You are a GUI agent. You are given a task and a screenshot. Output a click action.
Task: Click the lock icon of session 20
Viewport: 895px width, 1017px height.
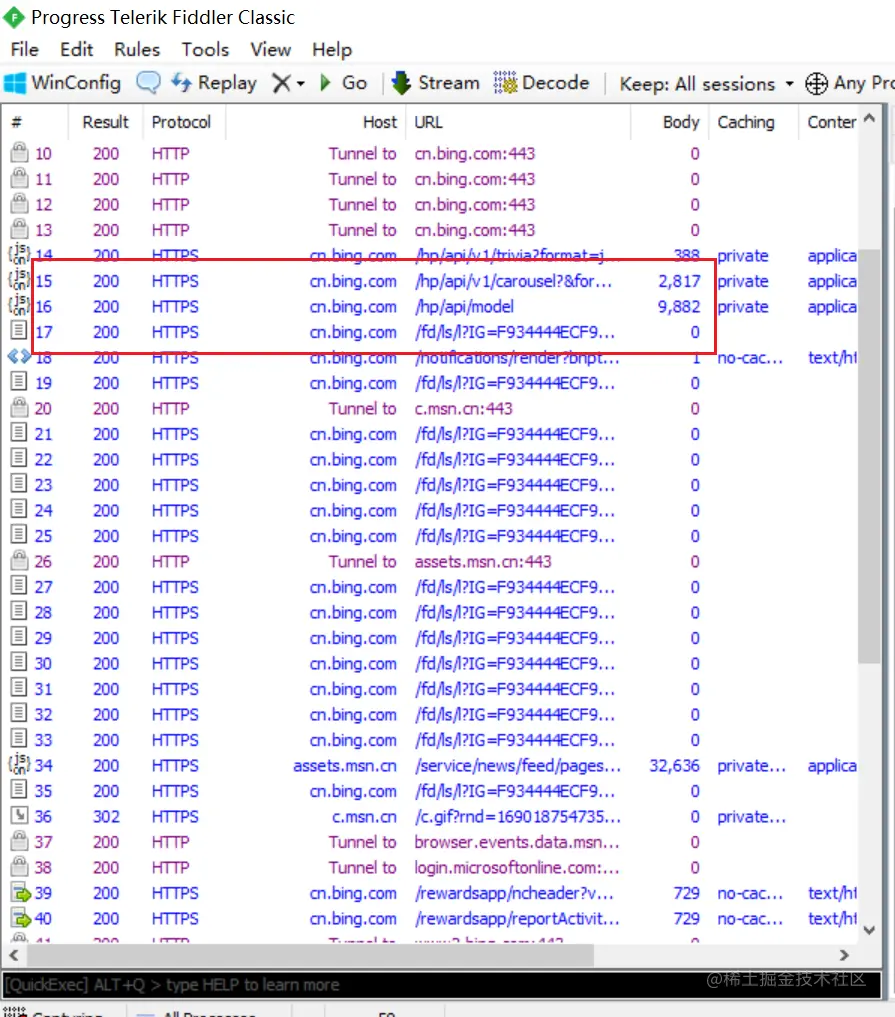pyautogui.click(x=20, y=407)
